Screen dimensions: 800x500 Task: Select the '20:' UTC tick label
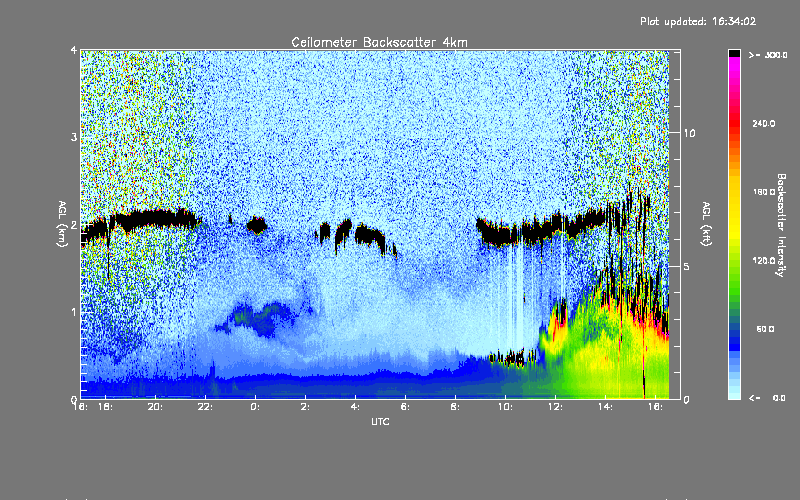point(156,407)
